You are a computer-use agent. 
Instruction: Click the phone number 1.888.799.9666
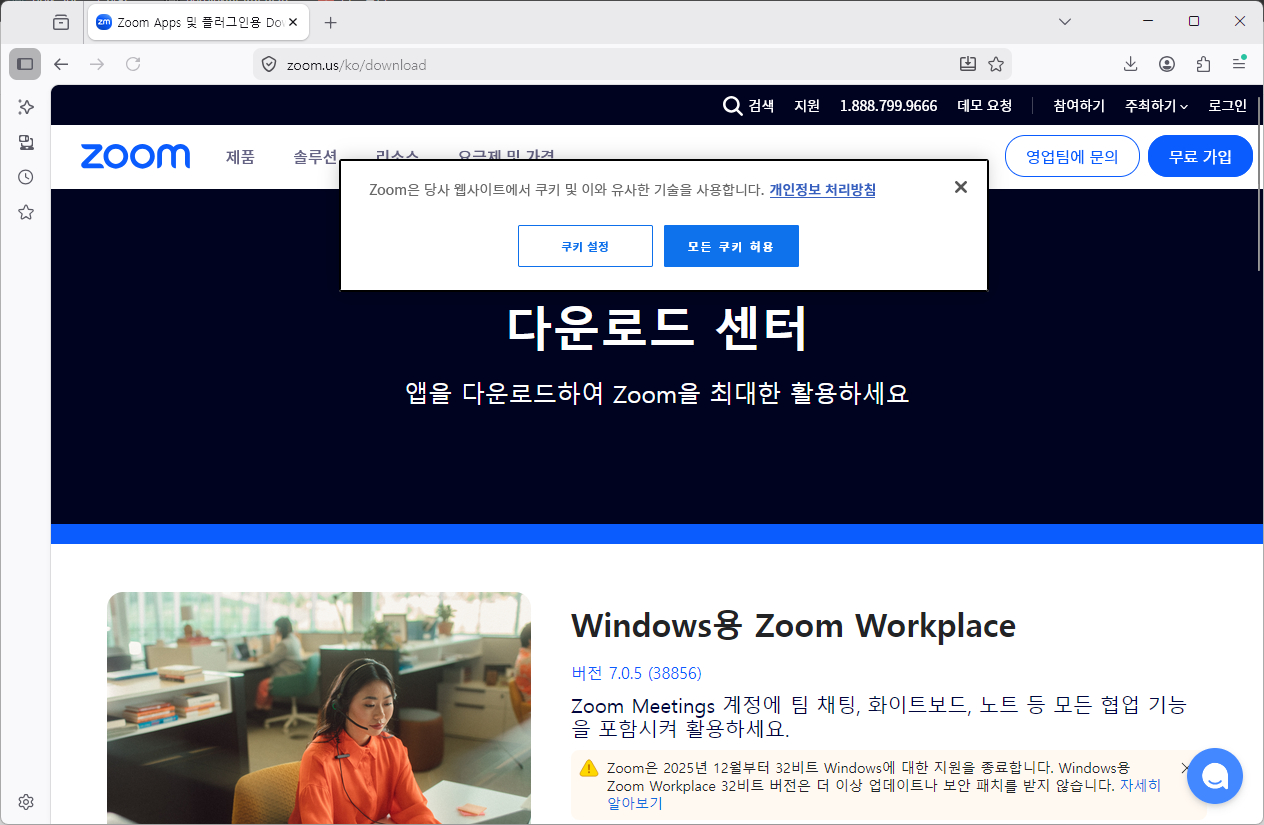click(888, 105)
